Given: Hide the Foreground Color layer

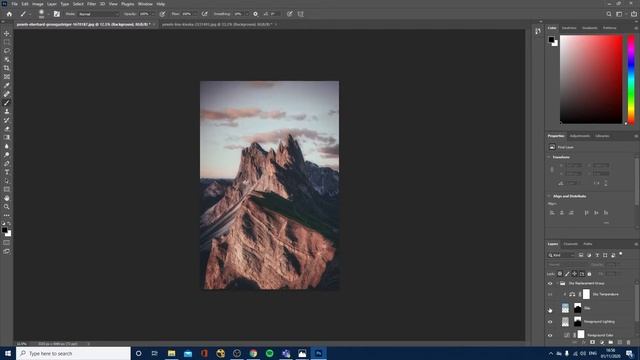Looking at the screenshot, I should (x=550, y=336).
